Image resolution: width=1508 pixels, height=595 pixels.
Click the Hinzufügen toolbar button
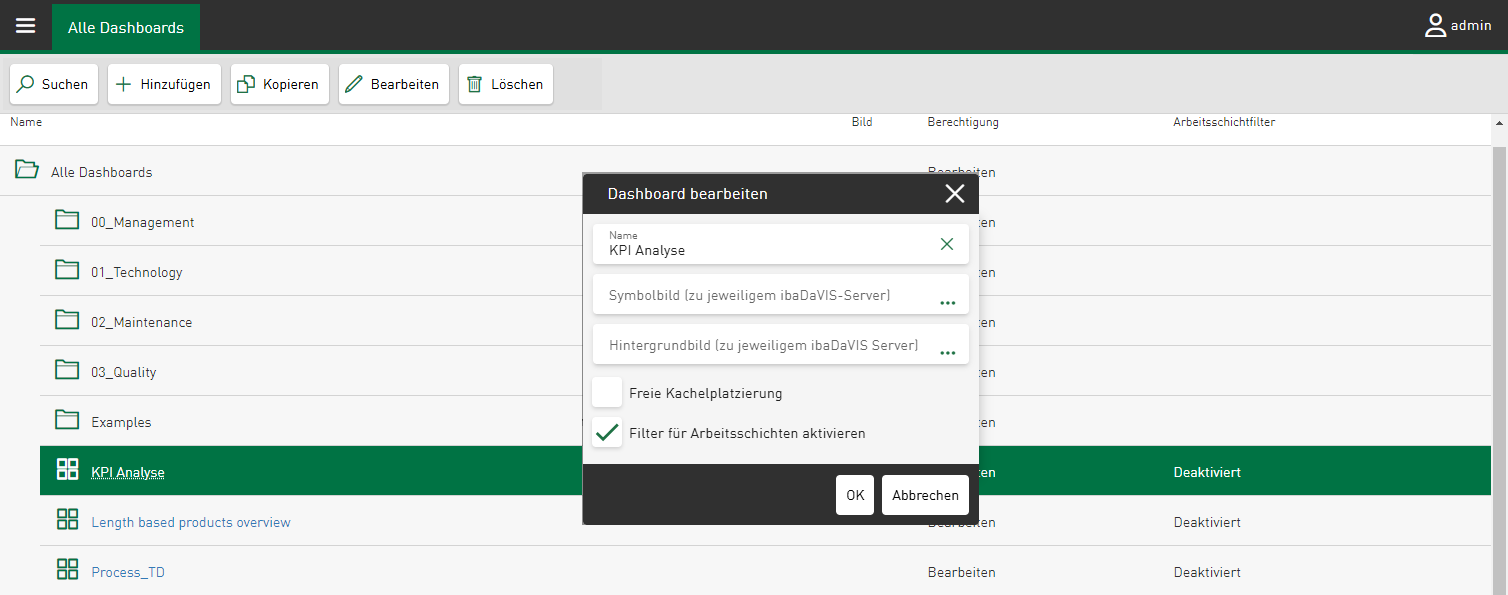click(164, 84)
